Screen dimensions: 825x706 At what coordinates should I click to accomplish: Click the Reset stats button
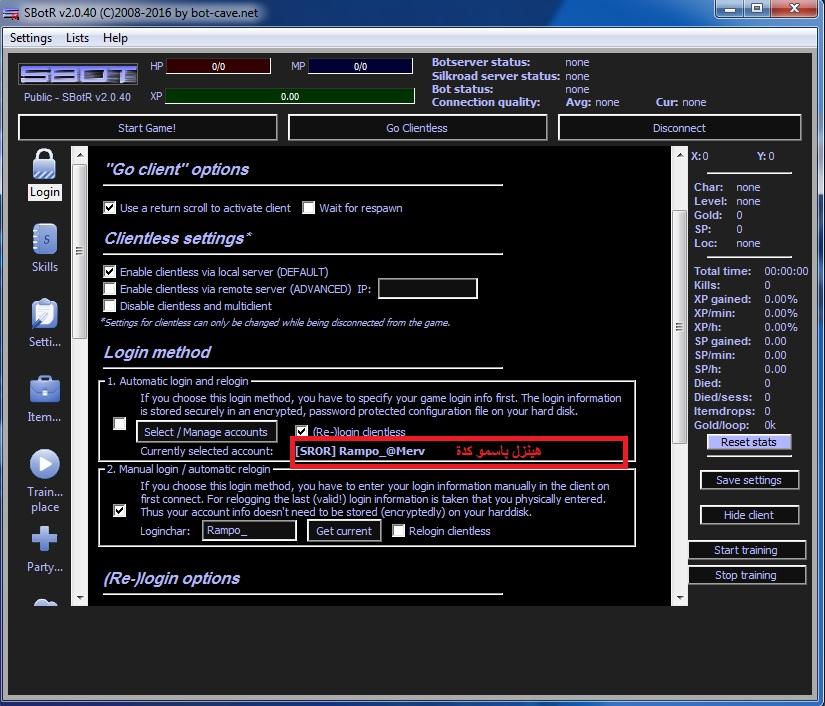coord(749,442)
